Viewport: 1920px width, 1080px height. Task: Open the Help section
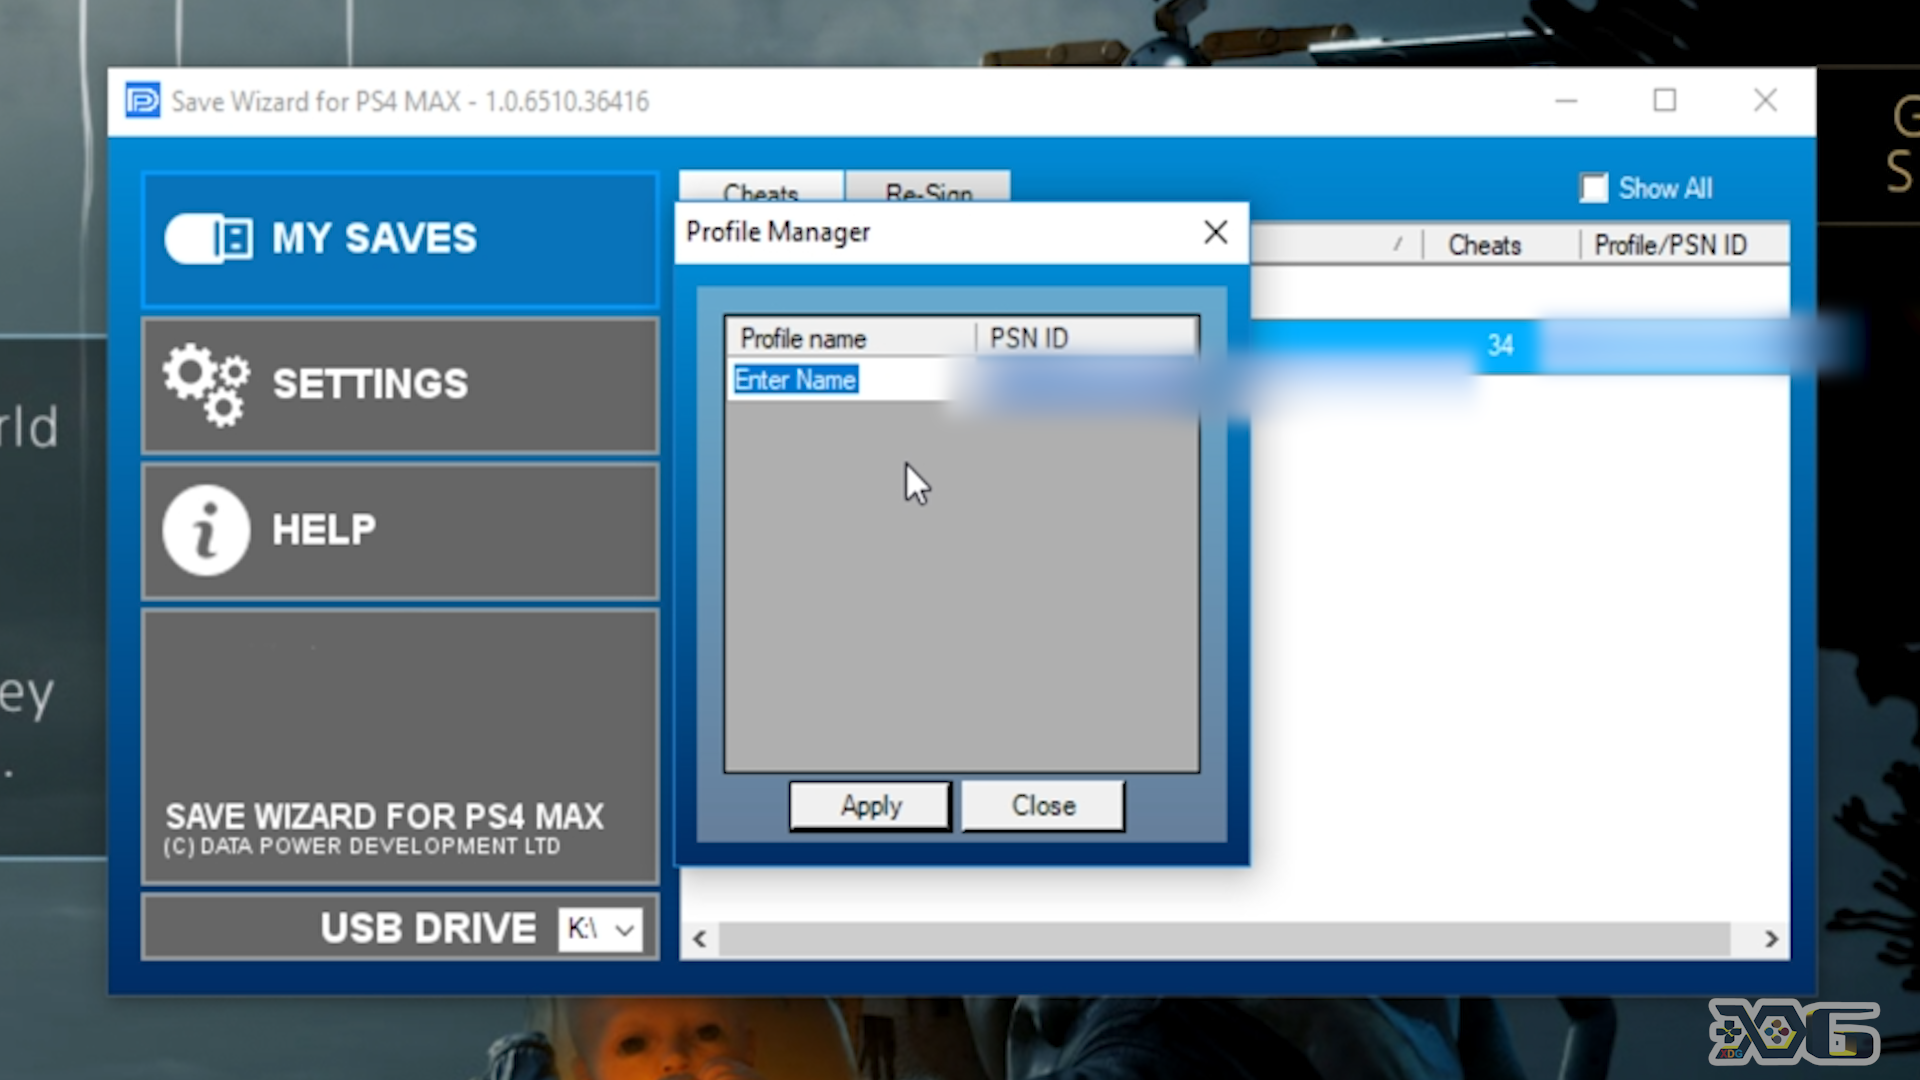[400, 529]
